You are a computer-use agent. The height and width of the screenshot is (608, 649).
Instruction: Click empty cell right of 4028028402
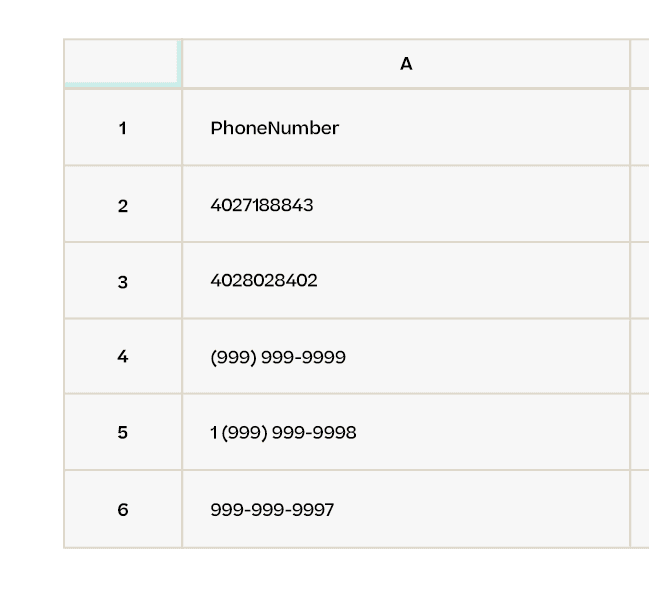[640, 281]
